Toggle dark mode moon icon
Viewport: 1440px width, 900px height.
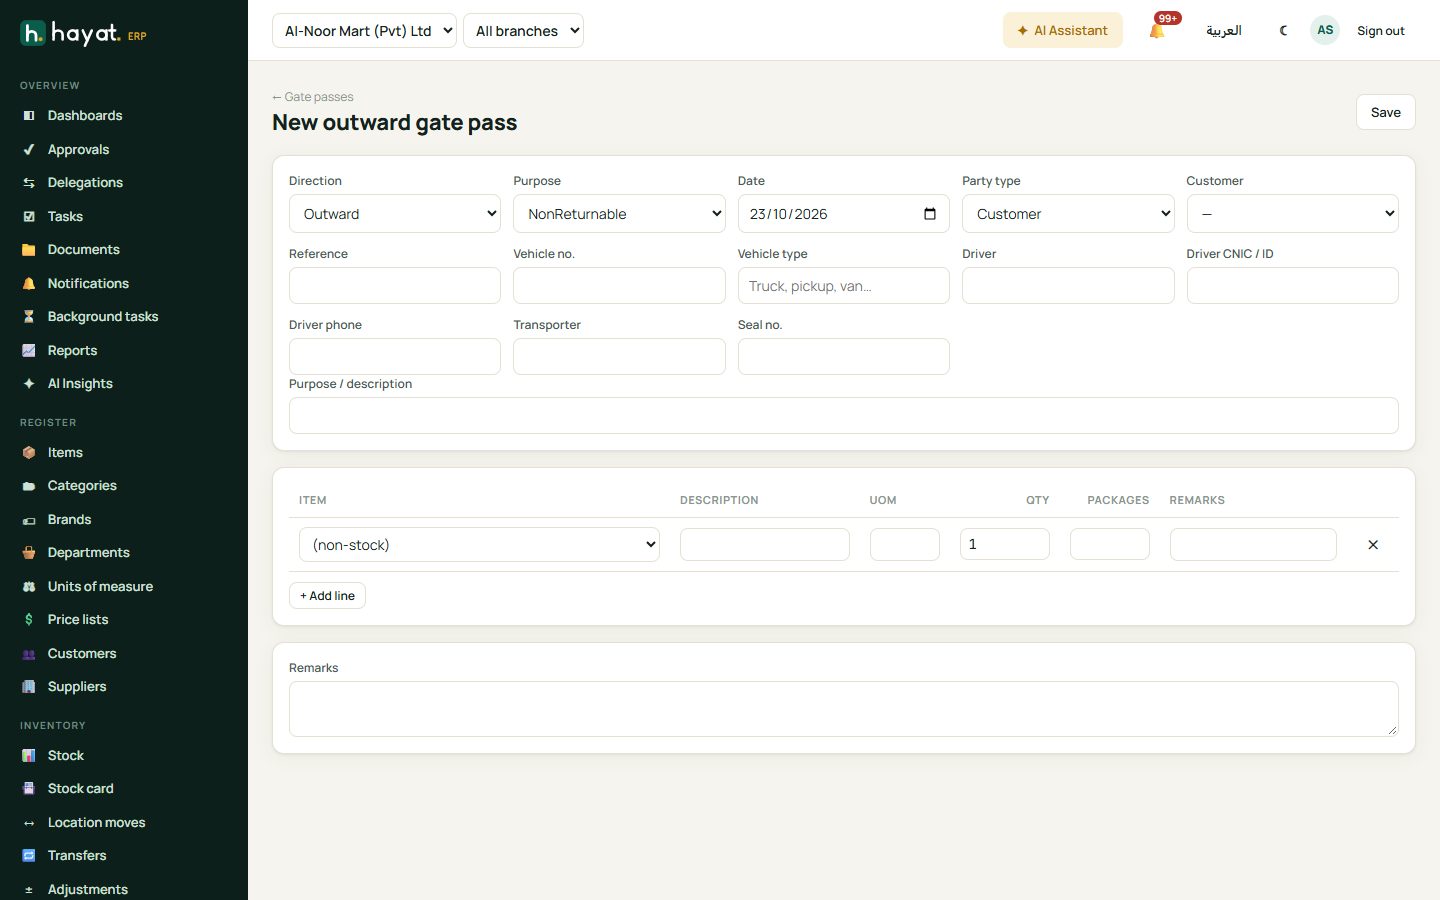pos(1284,31)
